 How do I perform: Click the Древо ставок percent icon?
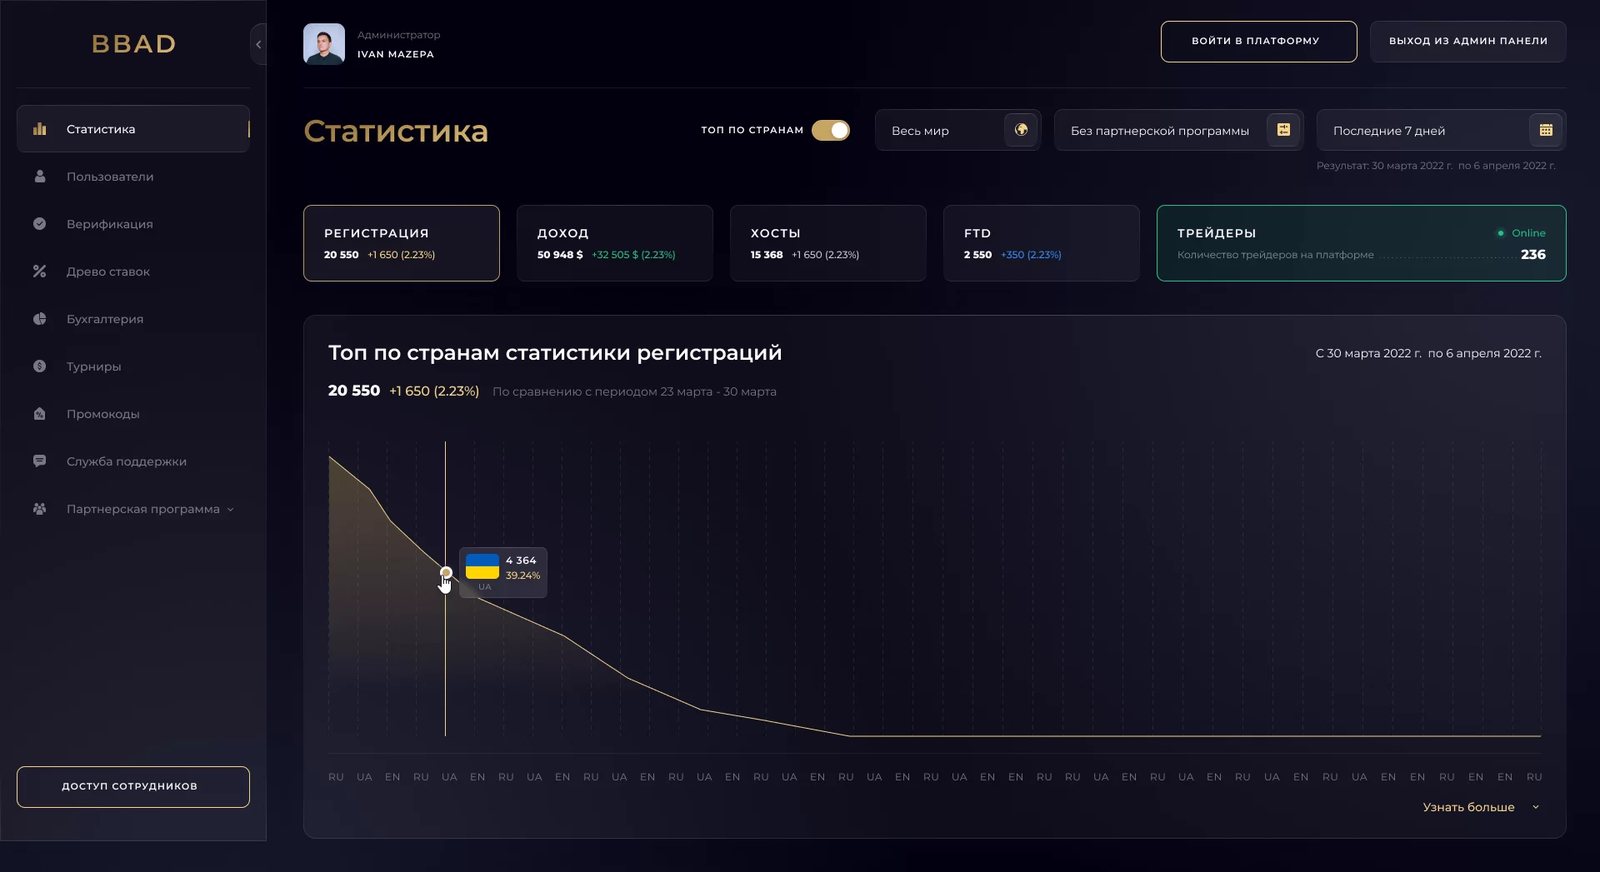pos(40,271)
